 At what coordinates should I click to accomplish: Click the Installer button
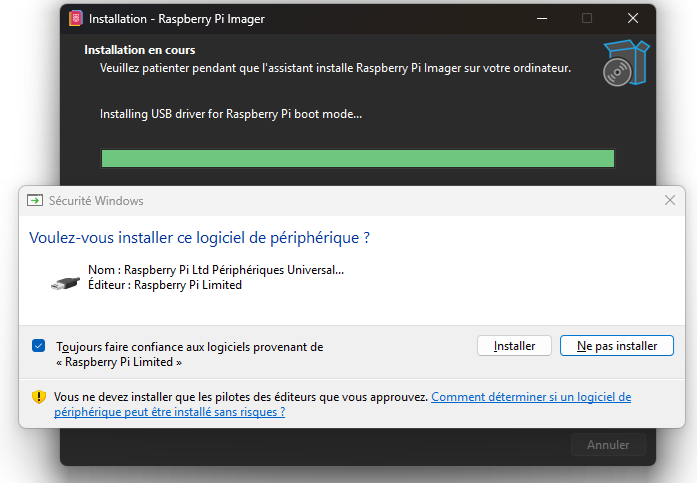514,346
